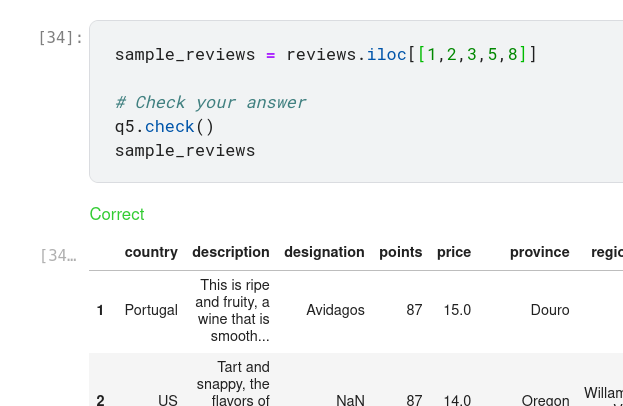
Task: Click the price value 15.0
Action: point(457,311)
